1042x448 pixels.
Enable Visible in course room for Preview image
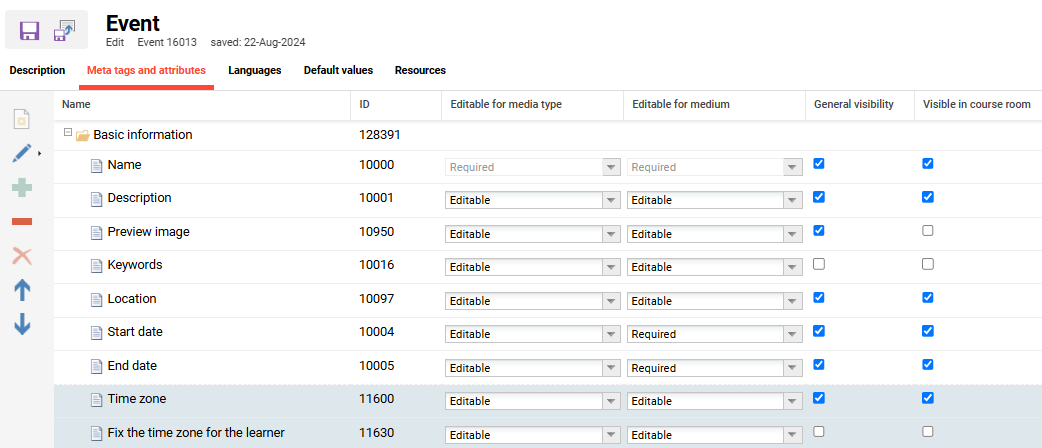(928, 231)
